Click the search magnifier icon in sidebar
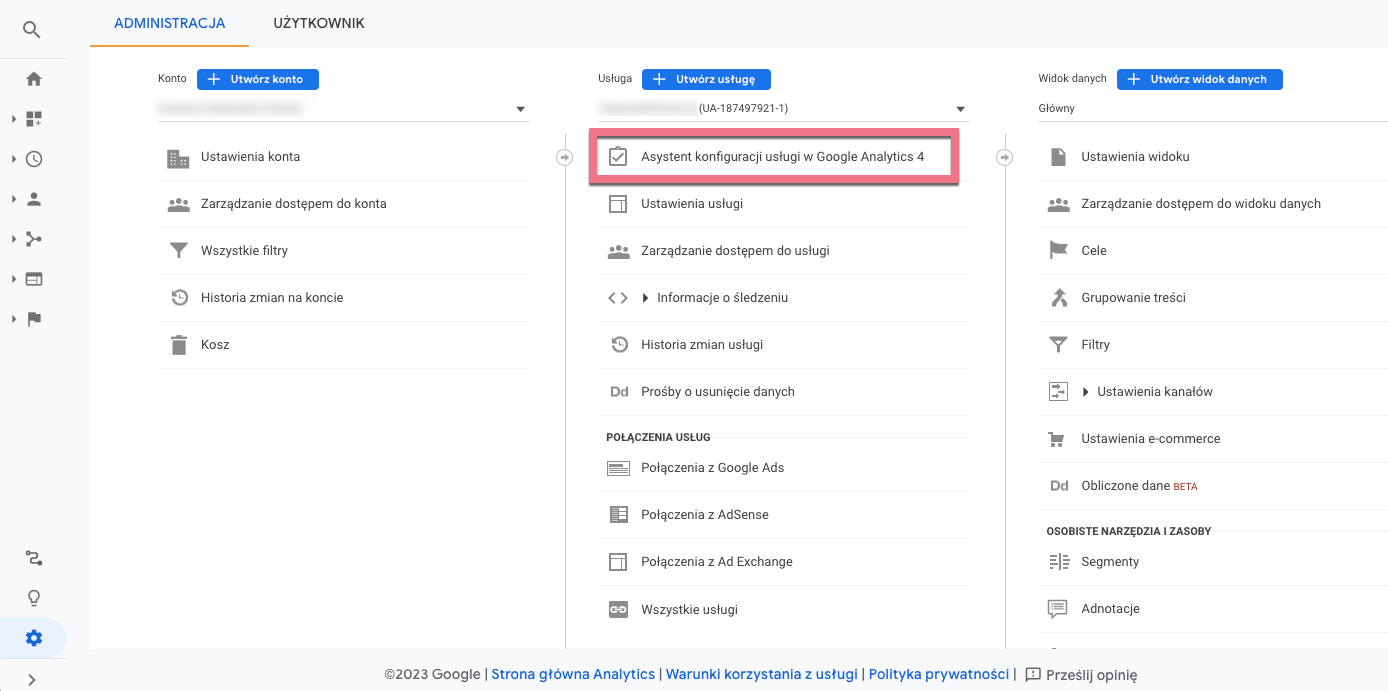Viewport: 1388px width, 691px height. [32, 30]
